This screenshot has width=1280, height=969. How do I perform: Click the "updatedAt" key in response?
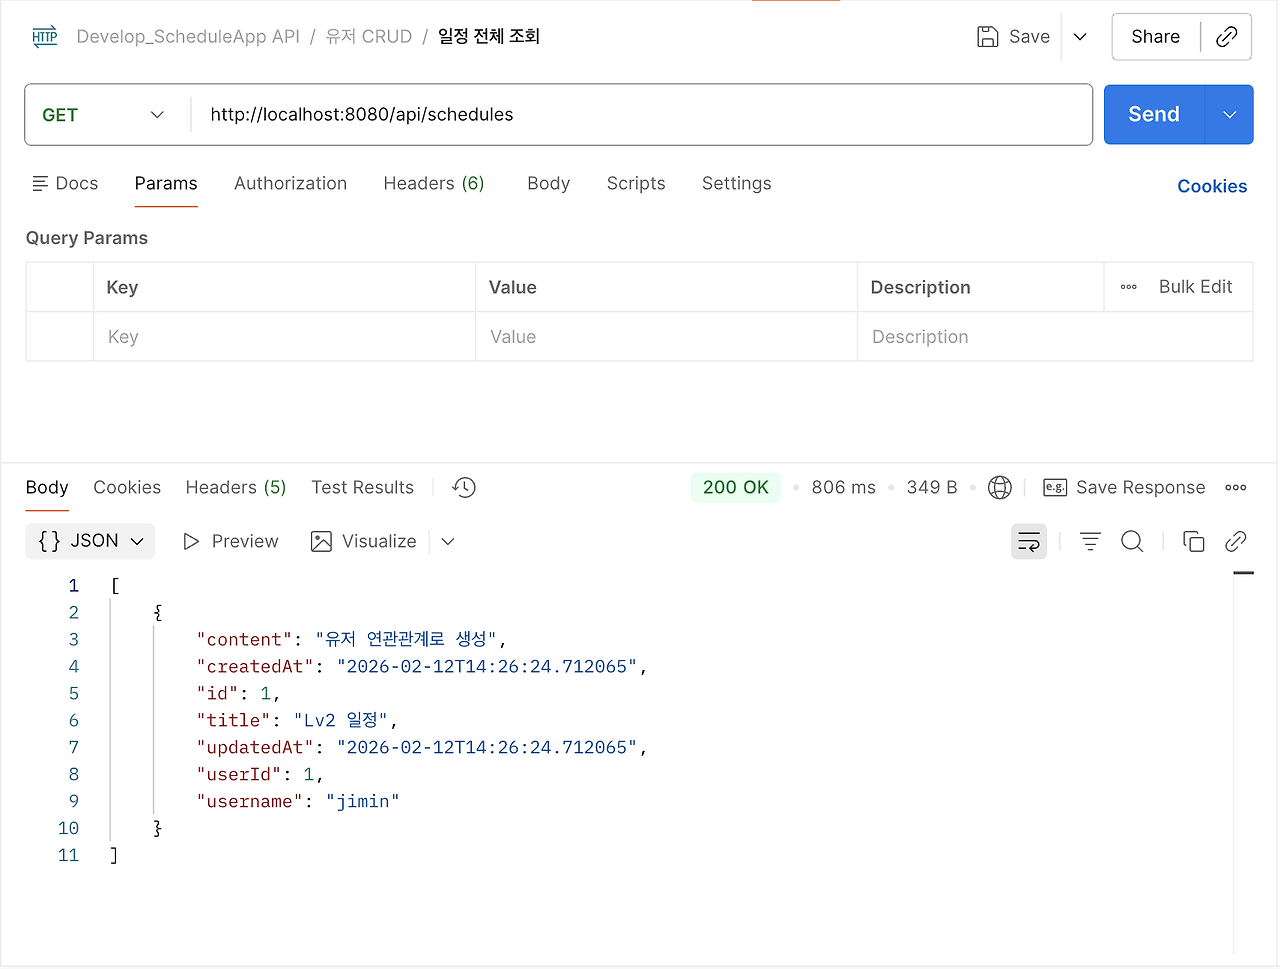tap(255, 747)
